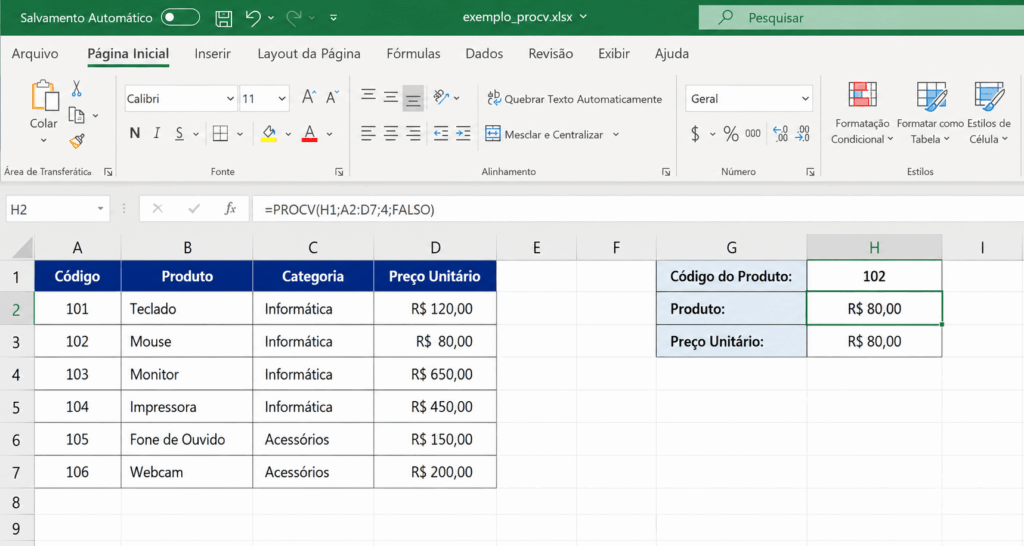
Task: Click the Copy icon
Action: point(77,116)
